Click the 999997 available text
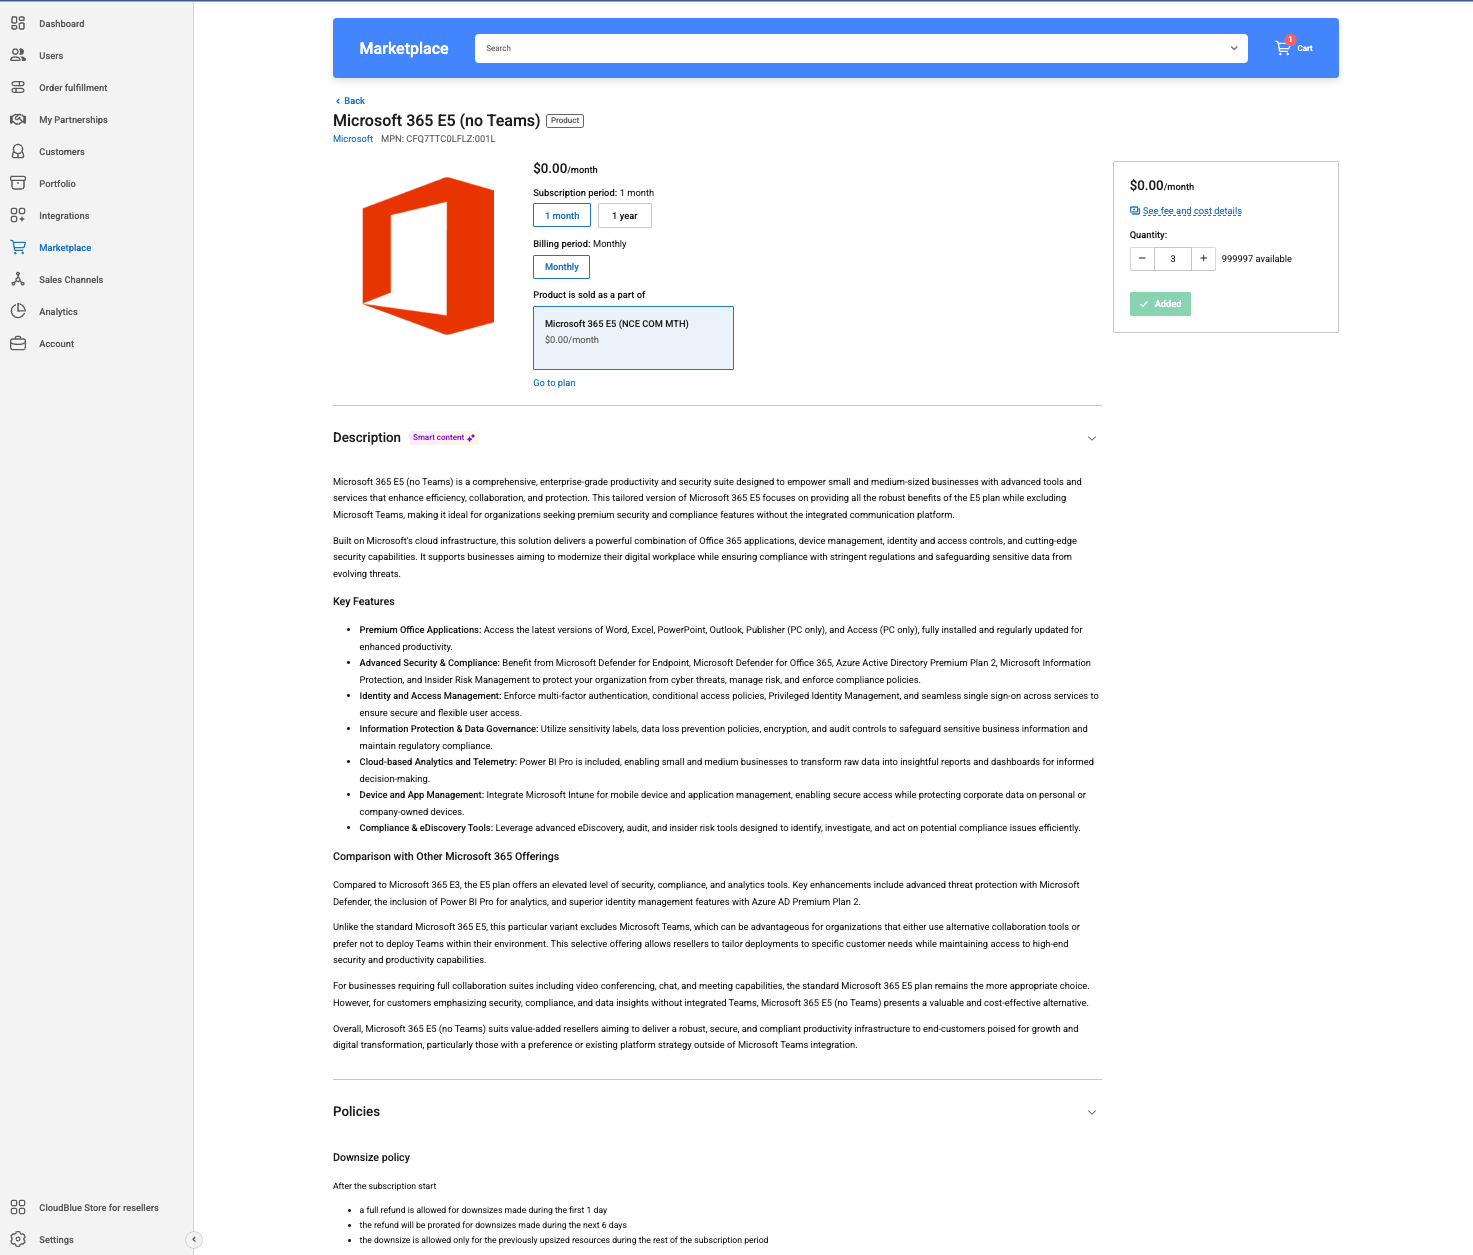The height and width of the screenshot is (1255, 1473). [1256, 259]
